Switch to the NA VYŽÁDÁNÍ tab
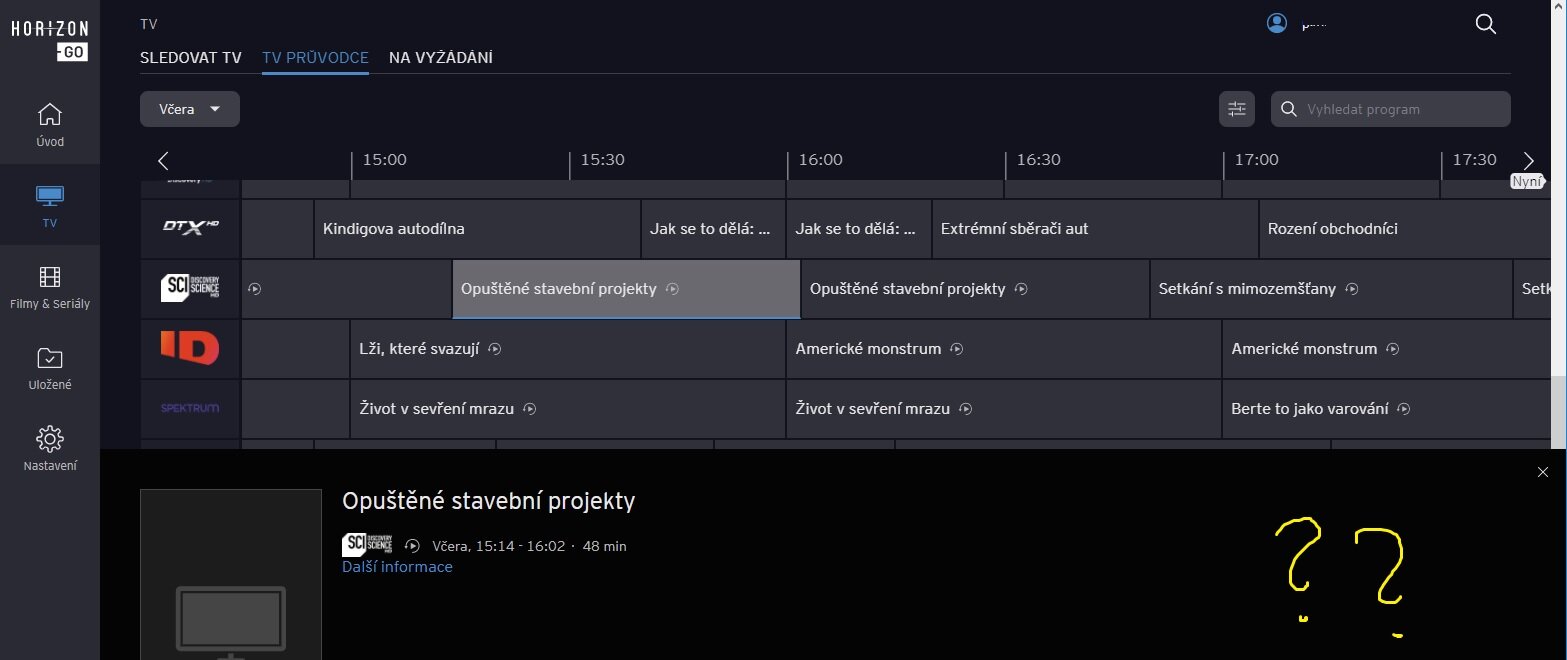This screenshot has width=1567, height=660. click(x=440, y=57)
